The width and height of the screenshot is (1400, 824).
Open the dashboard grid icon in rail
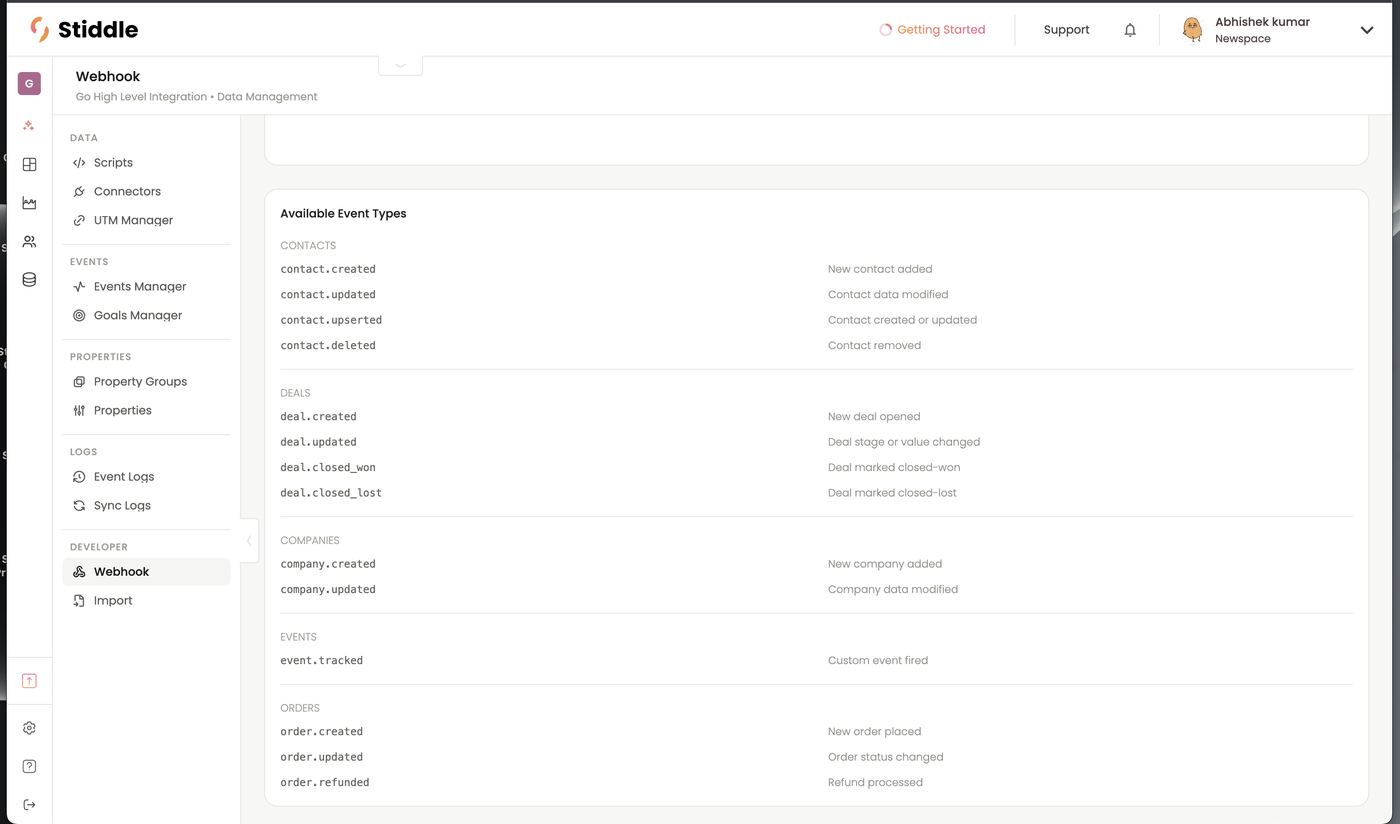pyautogui.click(x=29, y=164)
